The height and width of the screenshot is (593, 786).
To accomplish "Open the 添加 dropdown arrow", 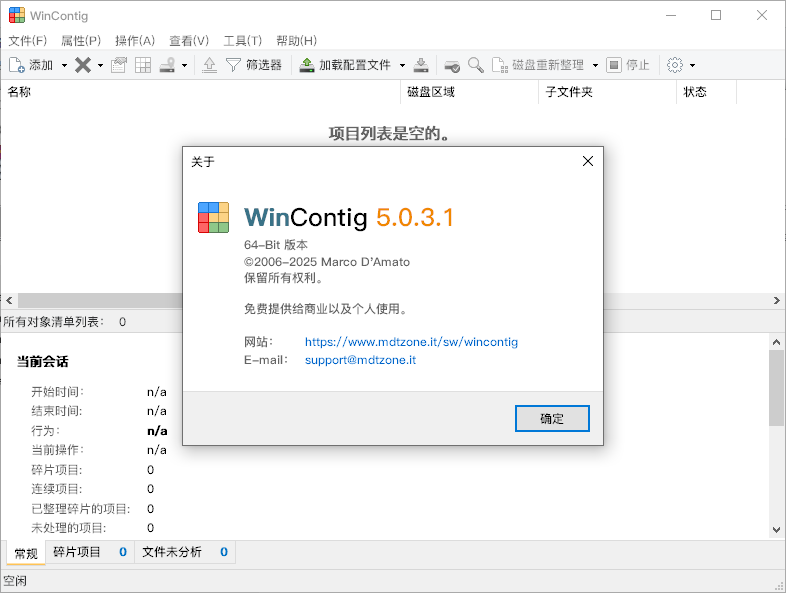I will point(64,65).
